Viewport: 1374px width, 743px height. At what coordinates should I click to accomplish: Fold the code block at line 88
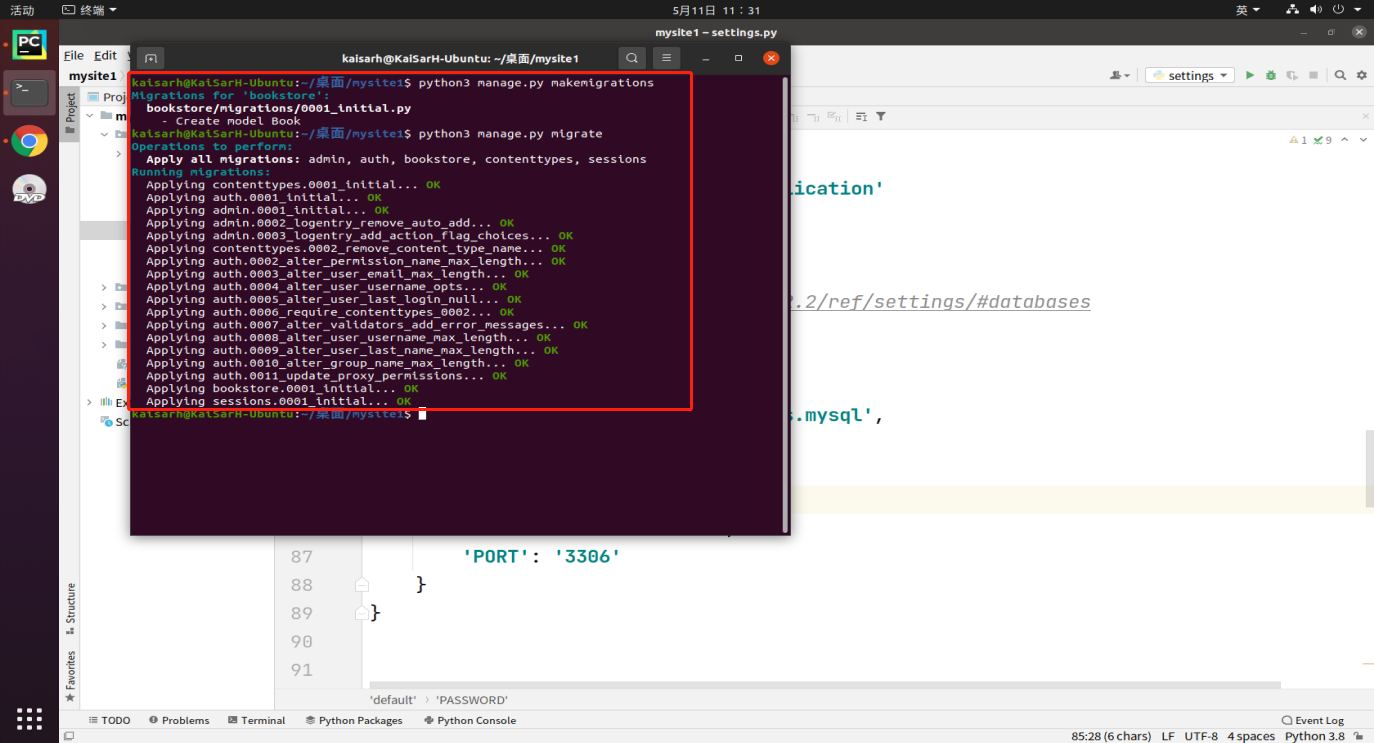coord(362,585)
